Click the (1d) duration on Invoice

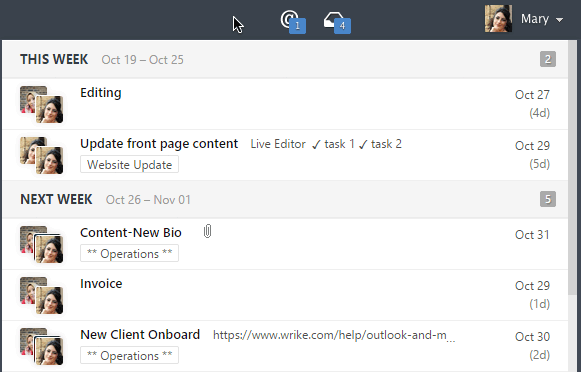click(x=540, y=304)
